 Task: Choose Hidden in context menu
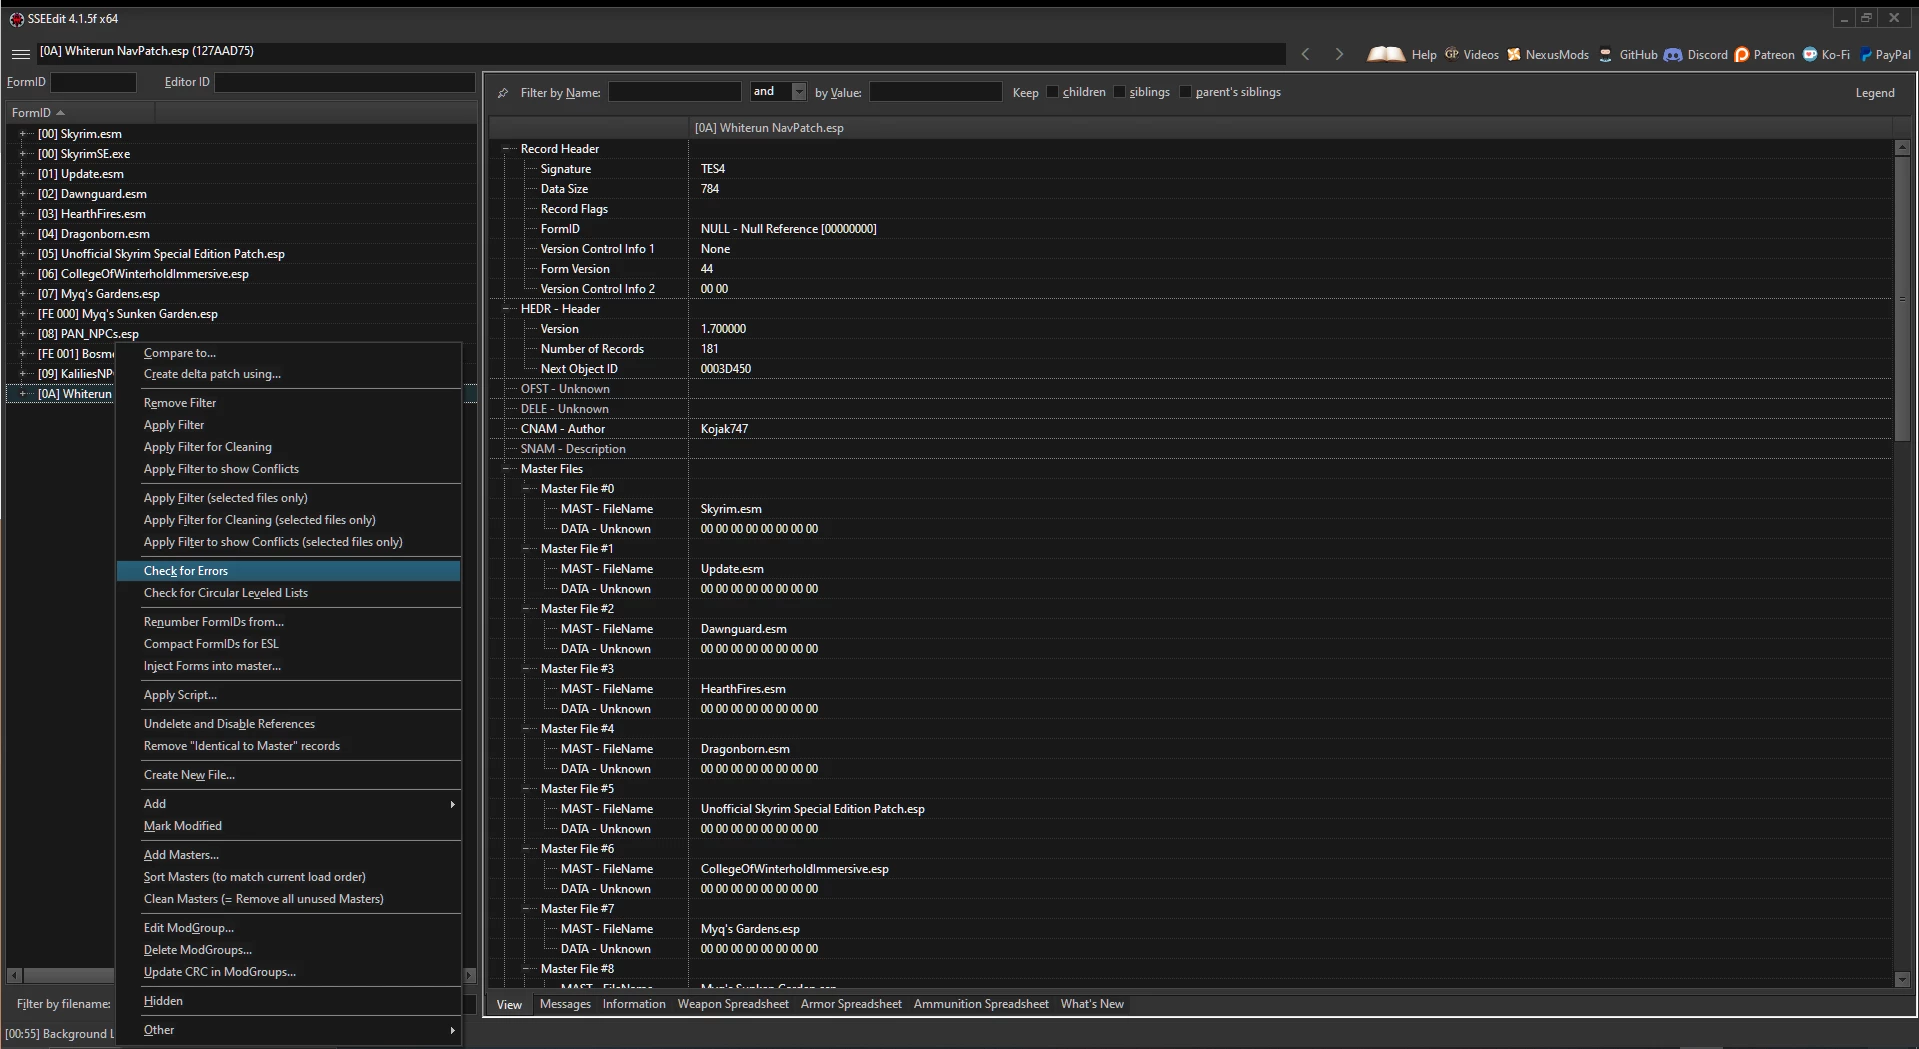coord(288,1001)
